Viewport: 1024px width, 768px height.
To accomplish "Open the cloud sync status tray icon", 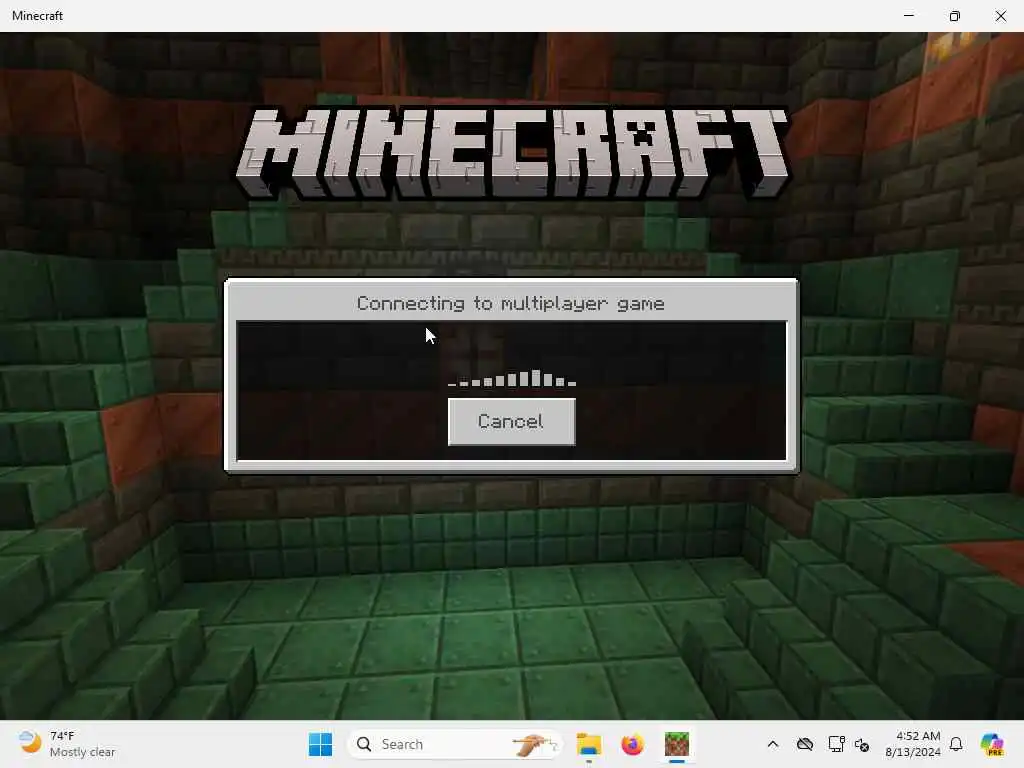I will tap(805, 744).
